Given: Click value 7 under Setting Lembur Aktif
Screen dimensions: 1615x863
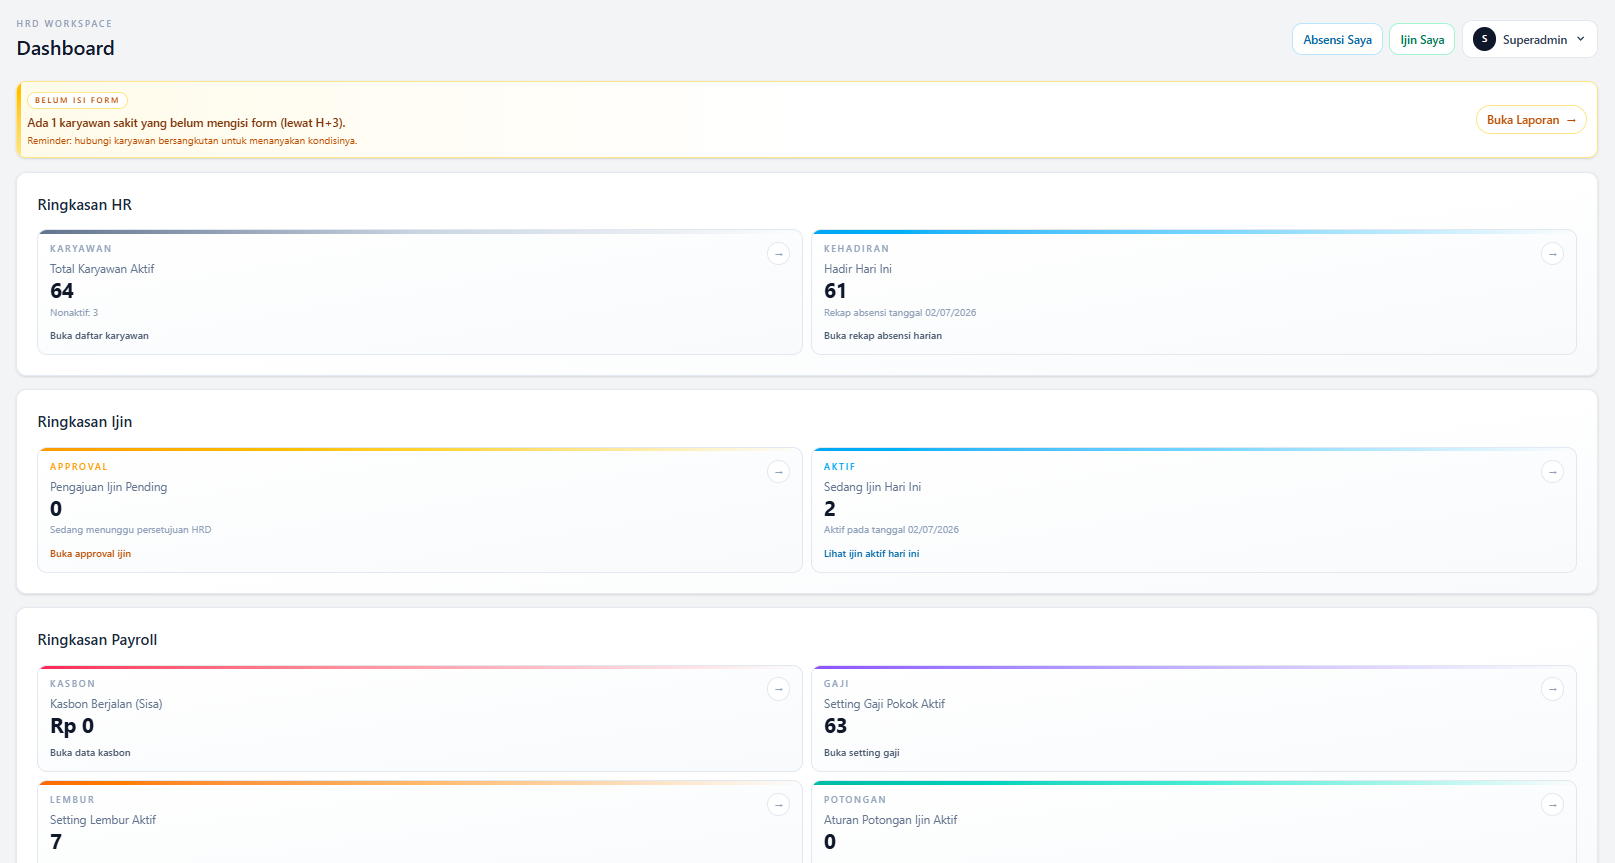Looking at the screenshot, I should (56, 842).
